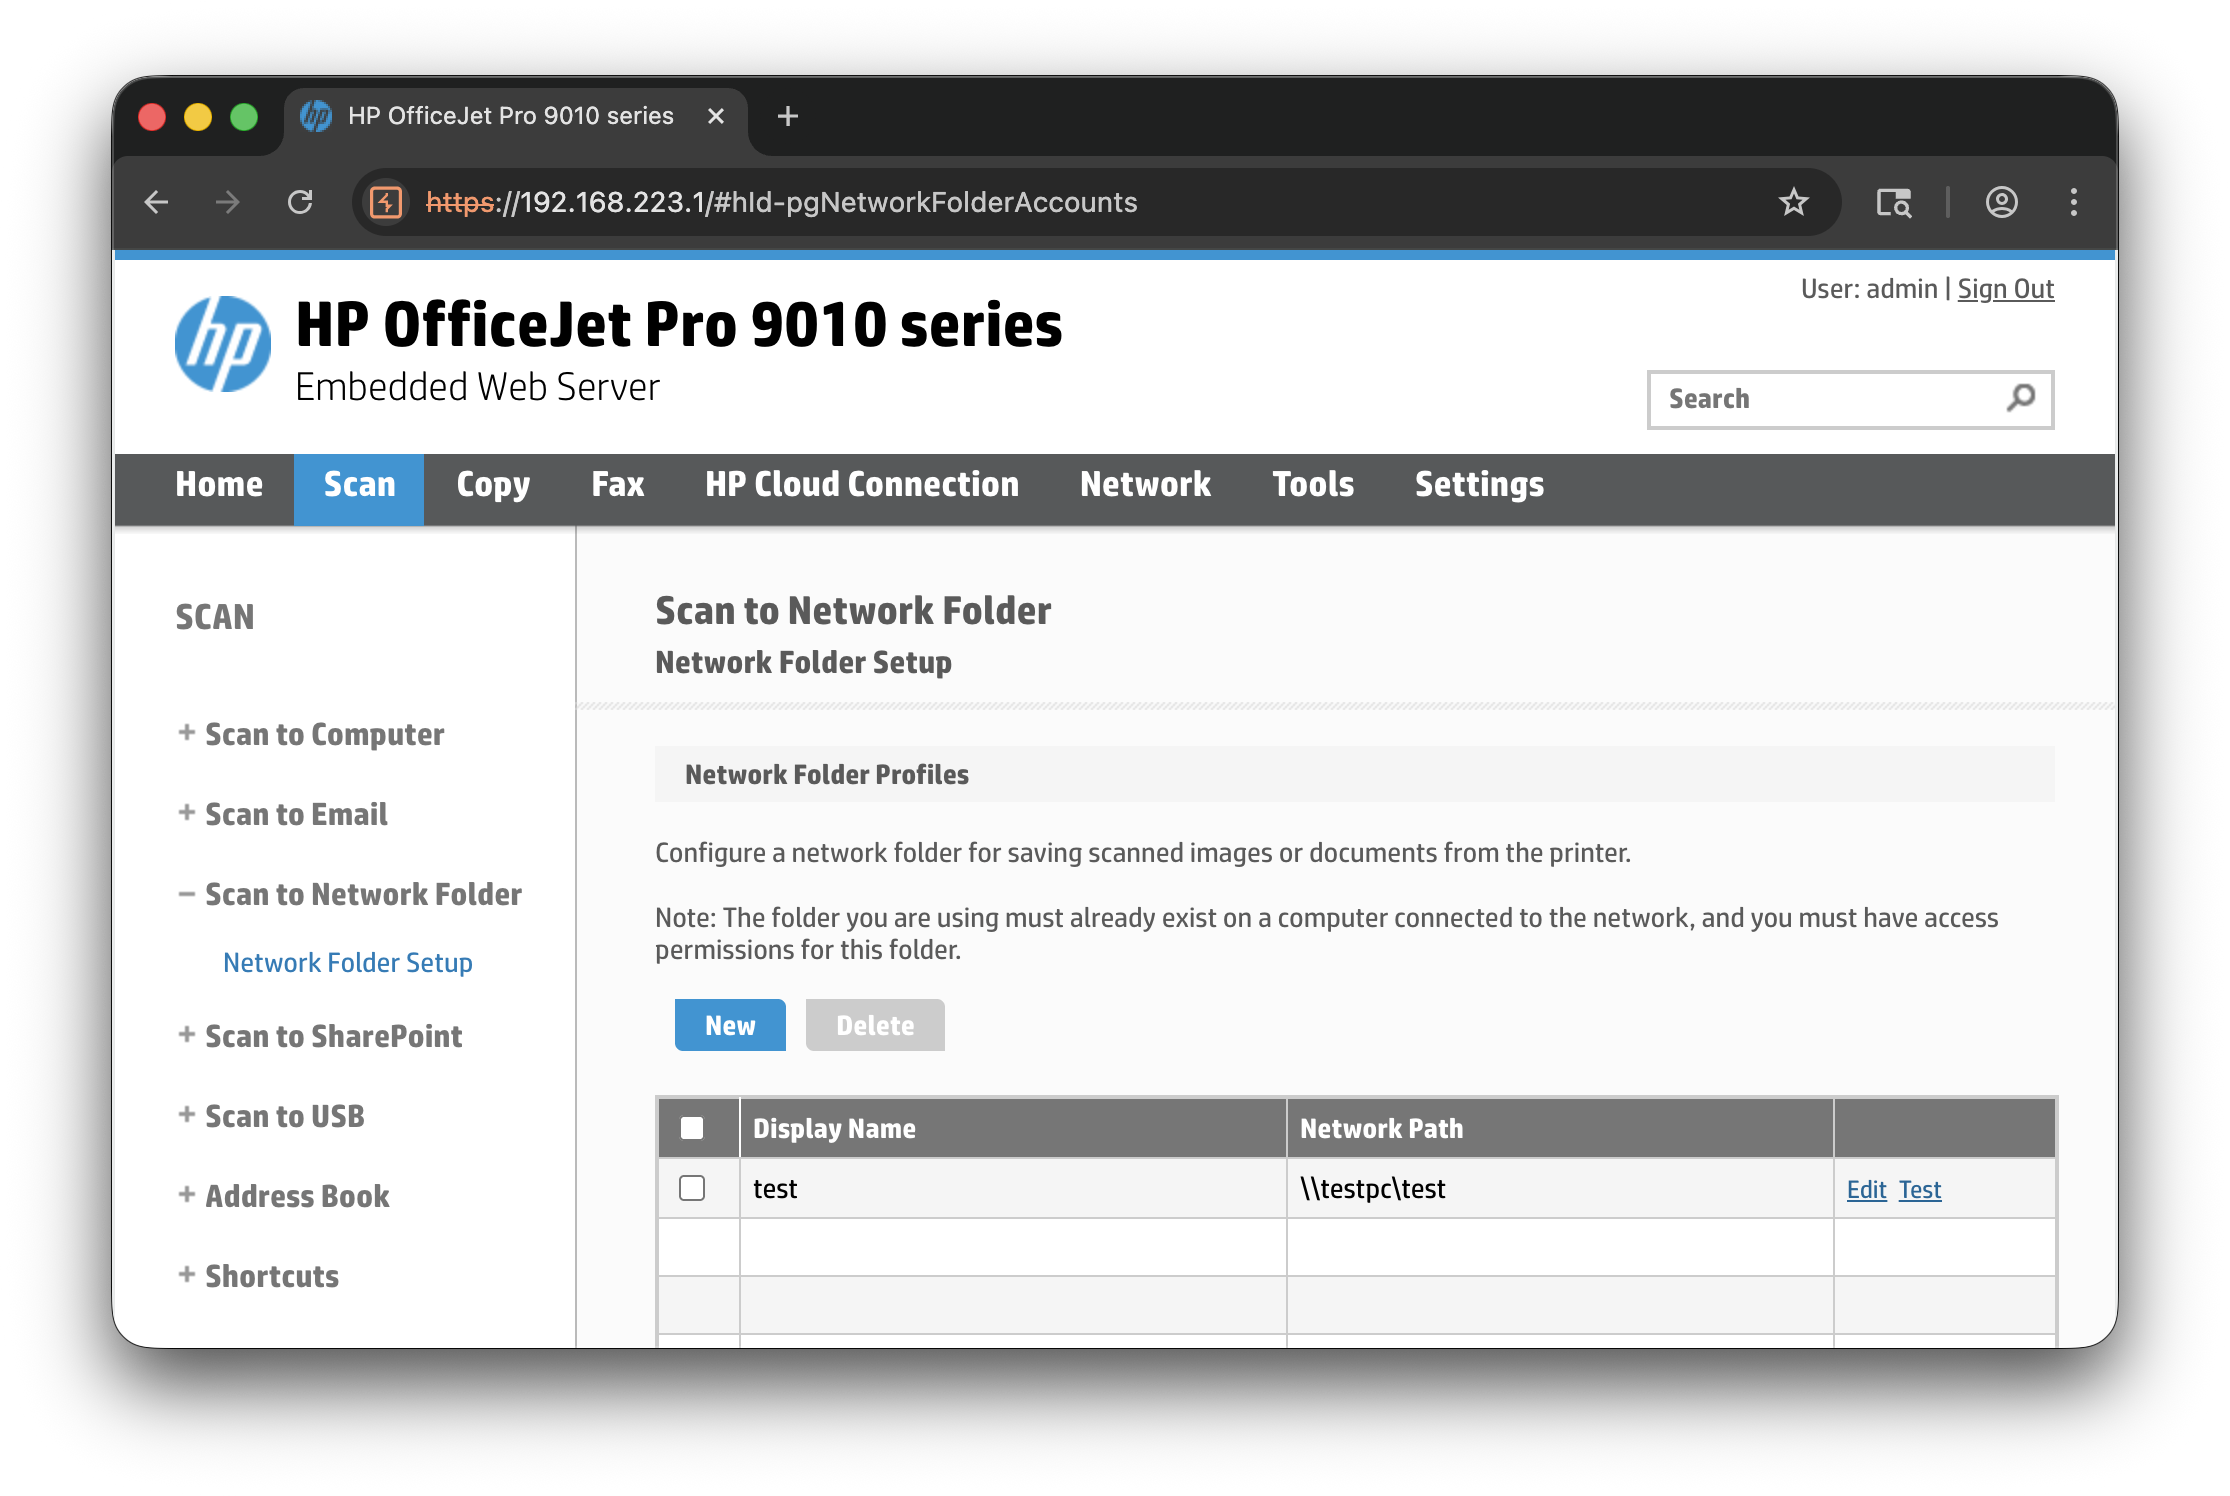Open the Network Folder Setup sidebar link

click(x=348, y=963)
